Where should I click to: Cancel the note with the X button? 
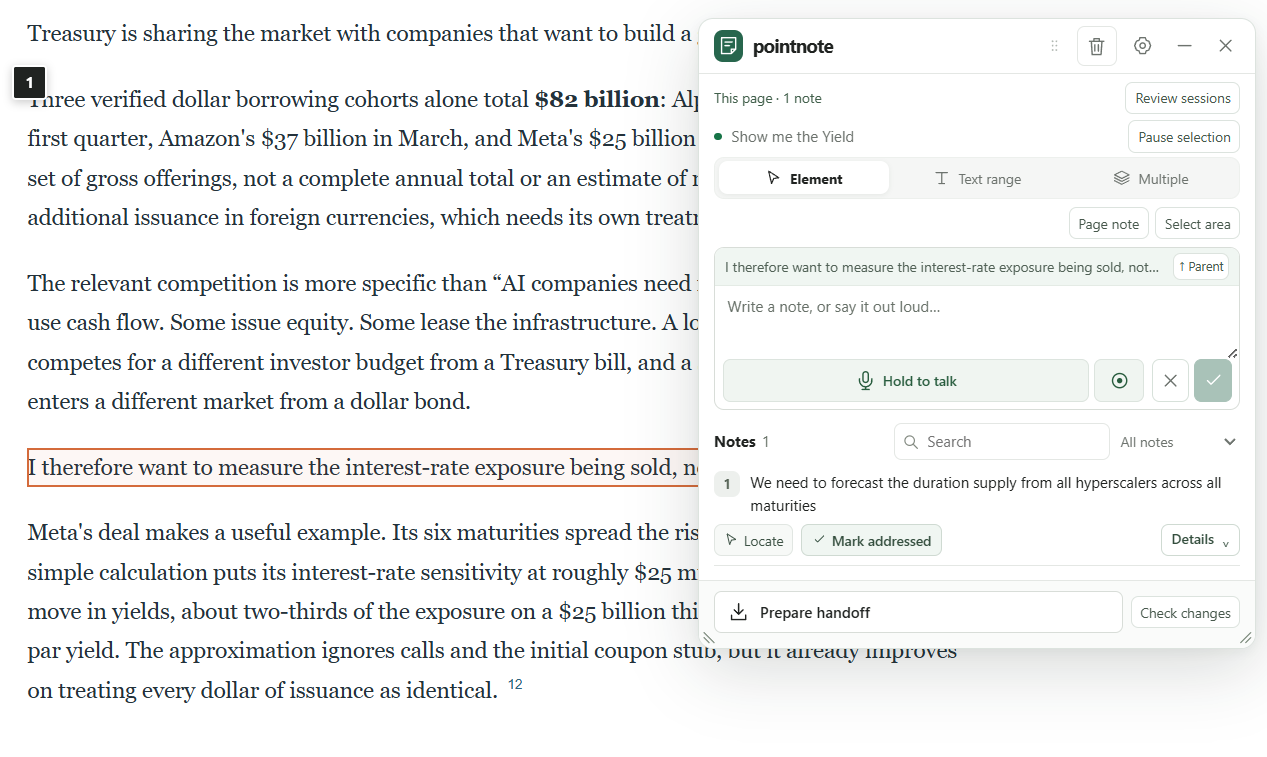coord(1170,381)
